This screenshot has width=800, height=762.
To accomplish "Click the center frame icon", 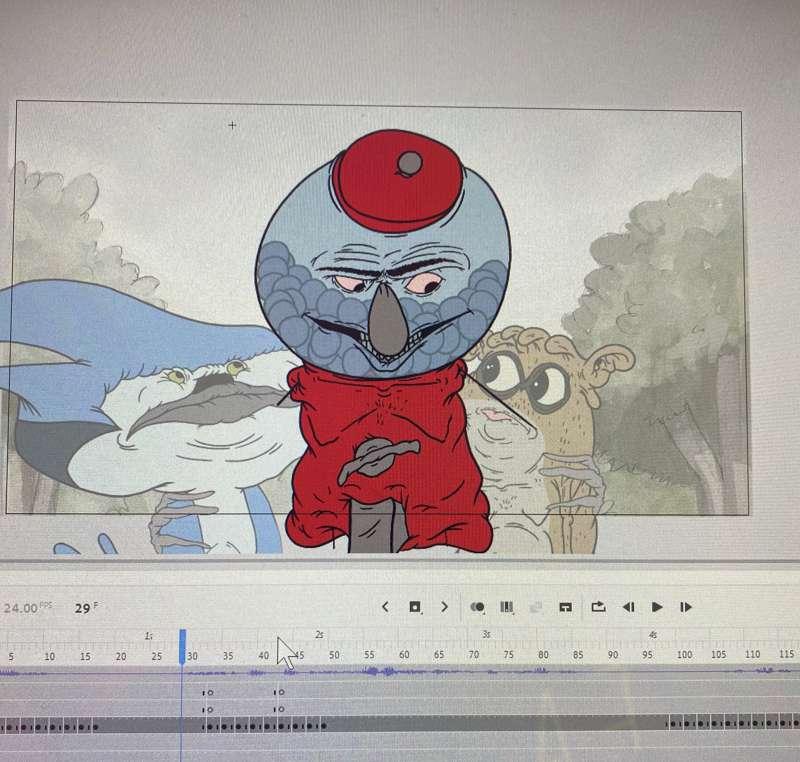I will pyautogui.click(x=565, y=607).
